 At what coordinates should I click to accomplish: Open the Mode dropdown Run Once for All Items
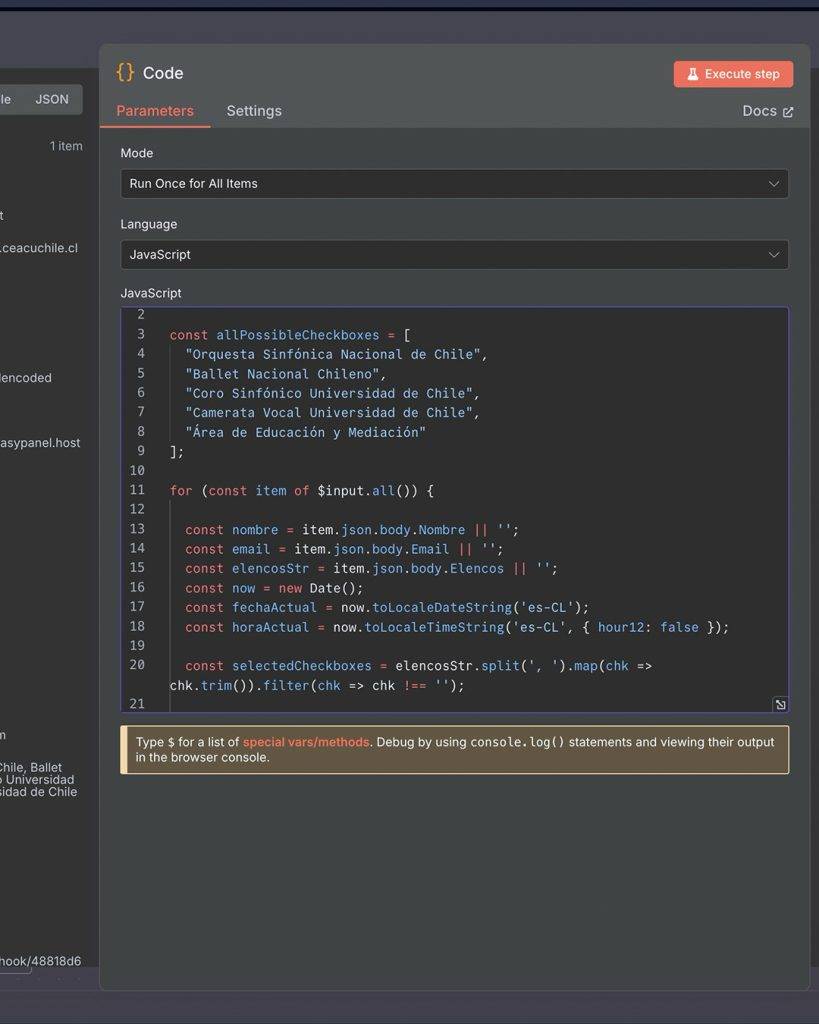tap(454, 184)
